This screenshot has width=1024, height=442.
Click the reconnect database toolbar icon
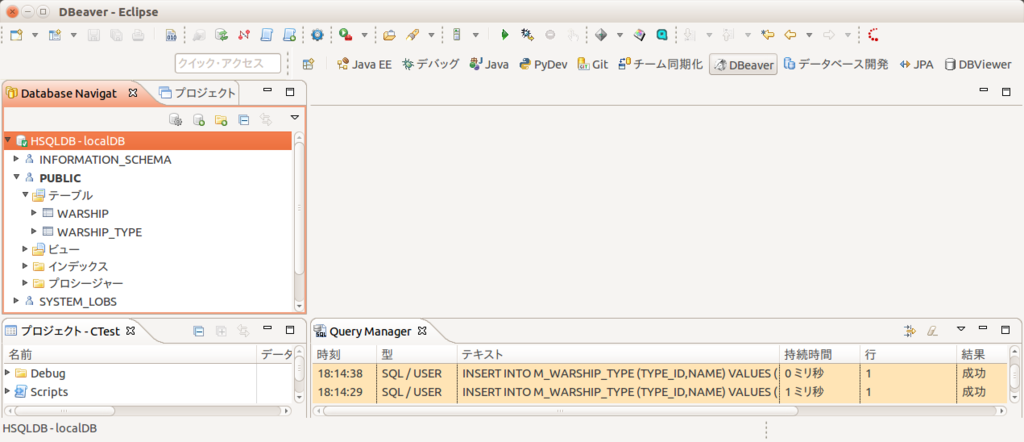(x=222, y=35)
